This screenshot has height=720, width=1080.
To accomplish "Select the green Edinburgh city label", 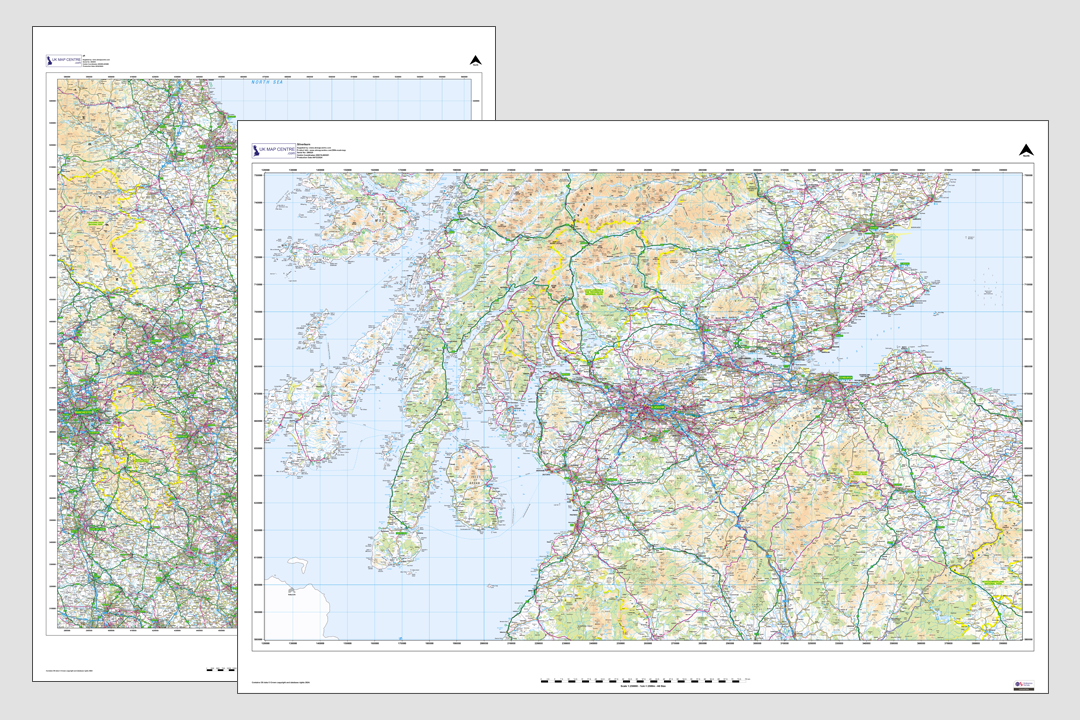I will [845, 378].
